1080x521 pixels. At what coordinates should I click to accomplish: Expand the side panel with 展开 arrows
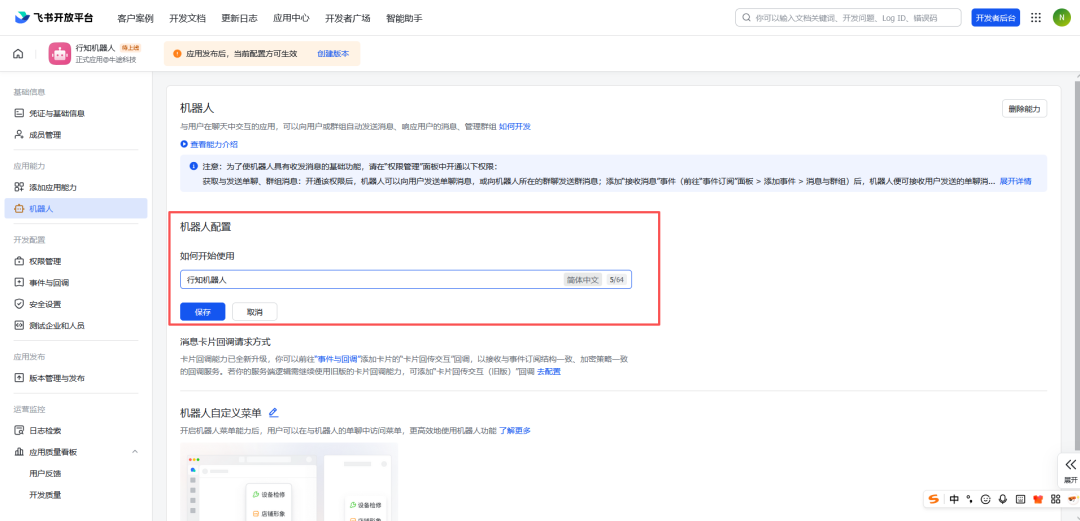coord(1070,471)
